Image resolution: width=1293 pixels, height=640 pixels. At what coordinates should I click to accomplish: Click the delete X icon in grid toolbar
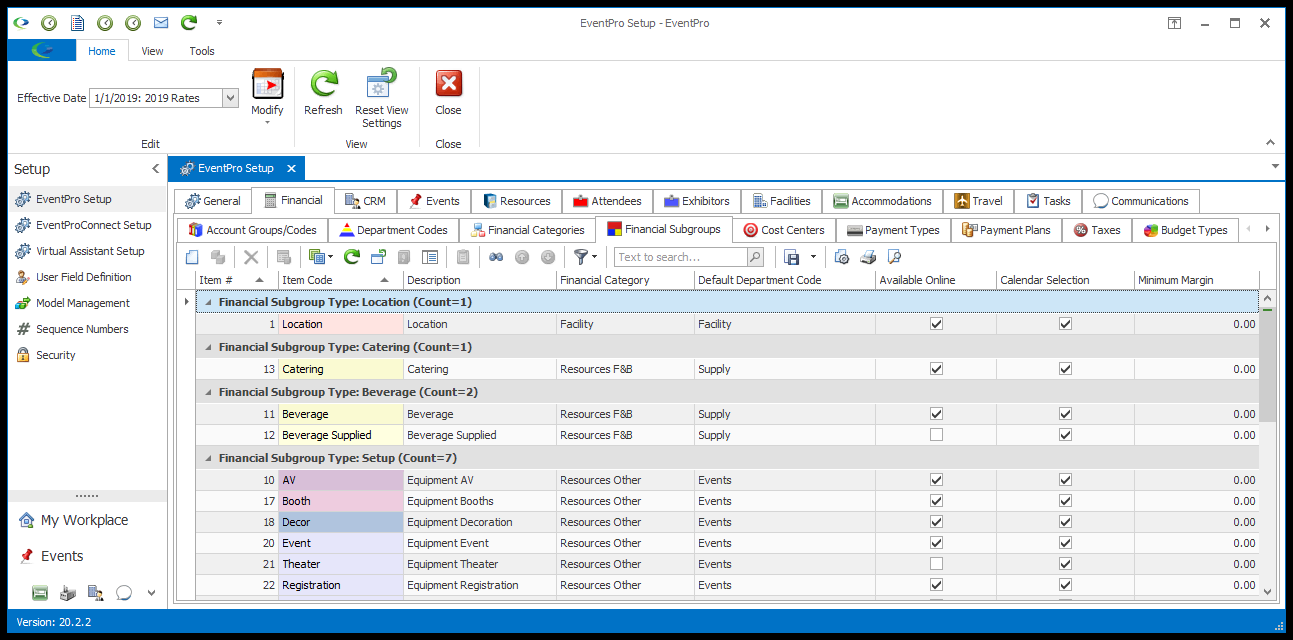click(x=251, y=257)
